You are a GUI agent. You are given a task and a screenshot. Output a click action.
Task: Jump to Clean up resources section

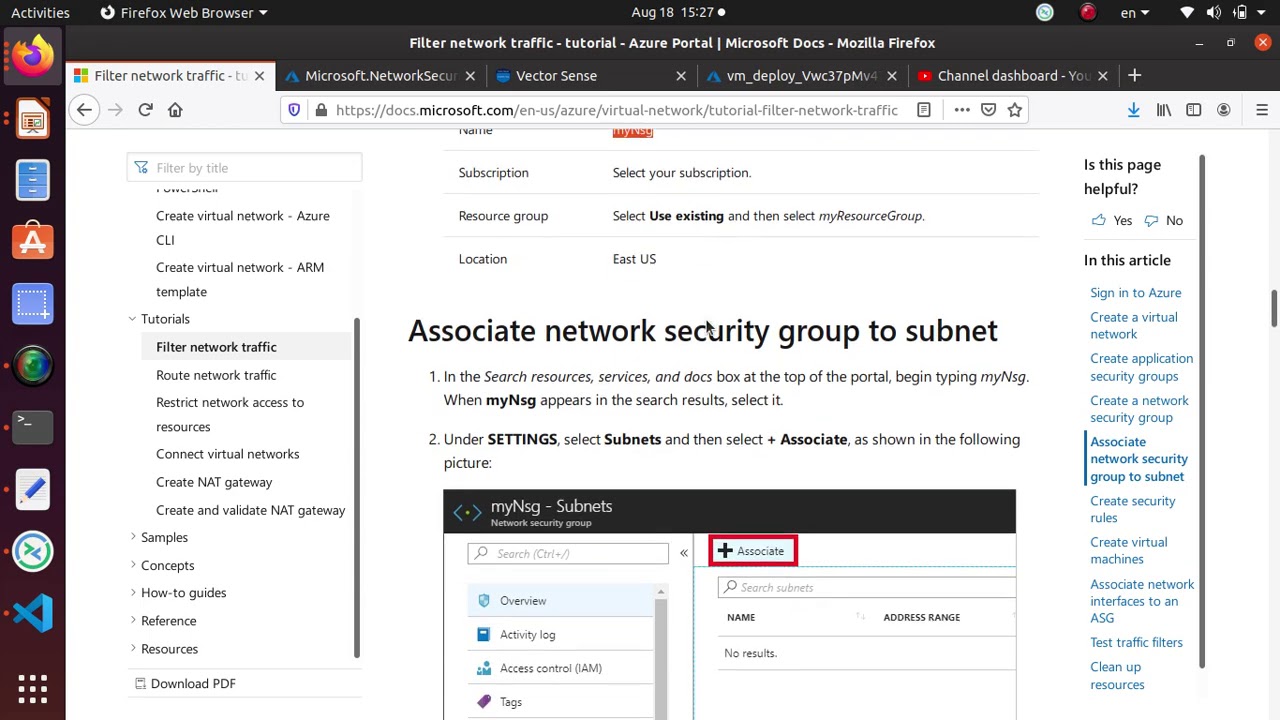point(1117,676)
